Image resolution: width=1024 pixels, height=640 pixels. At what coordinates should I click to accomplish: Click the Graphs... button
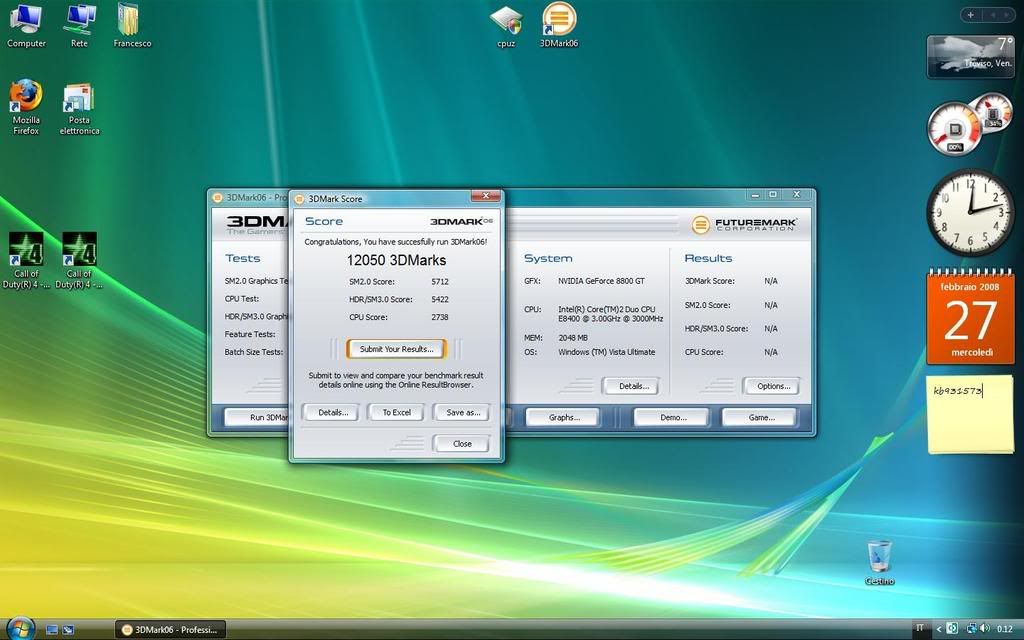pyautogui.click(x=564, y=418)
